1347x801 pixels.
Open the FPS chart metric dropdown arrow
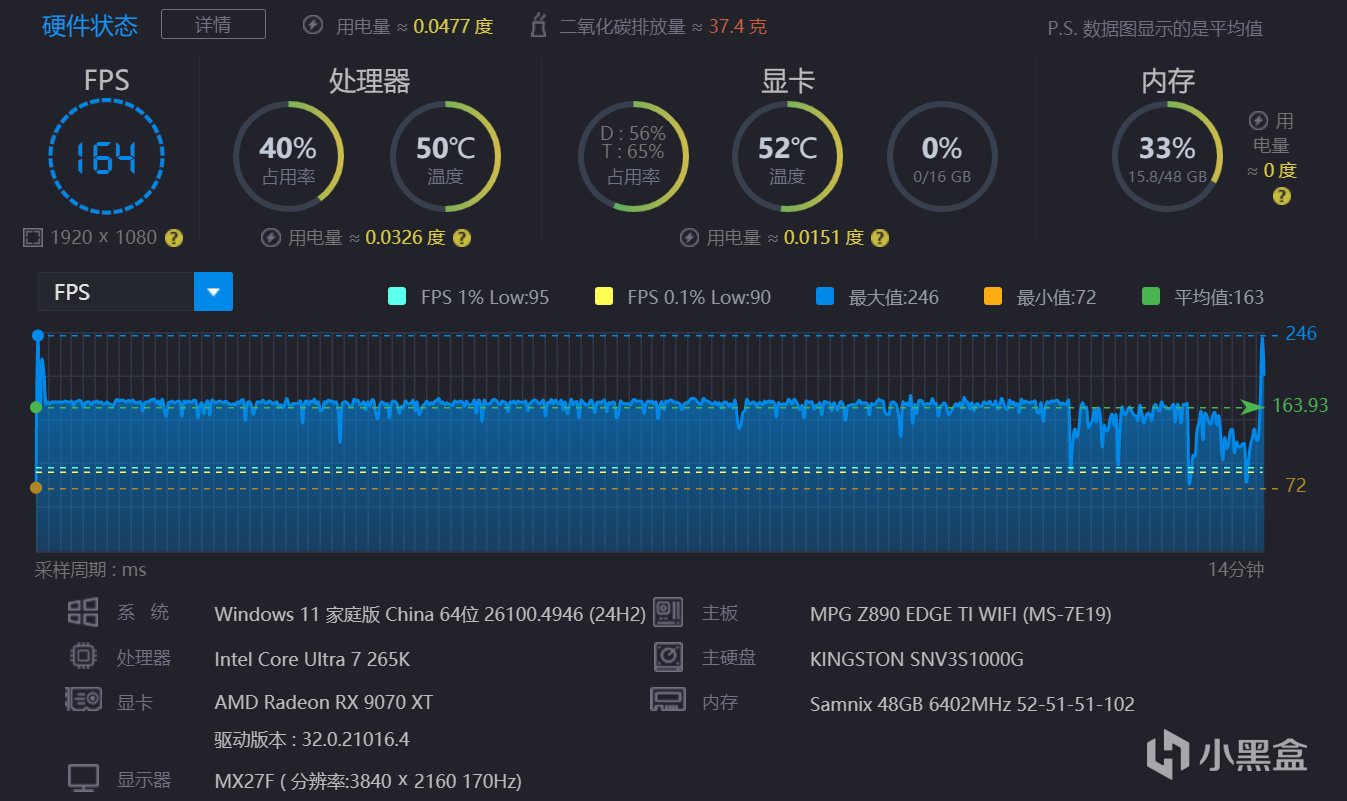point(213,292)
